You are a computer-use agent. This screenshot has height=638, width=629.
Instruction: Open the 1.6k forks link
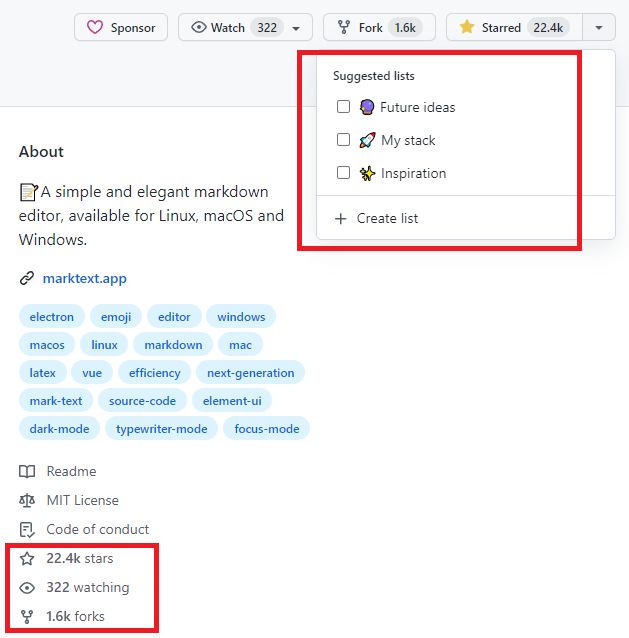click(75, 616)
